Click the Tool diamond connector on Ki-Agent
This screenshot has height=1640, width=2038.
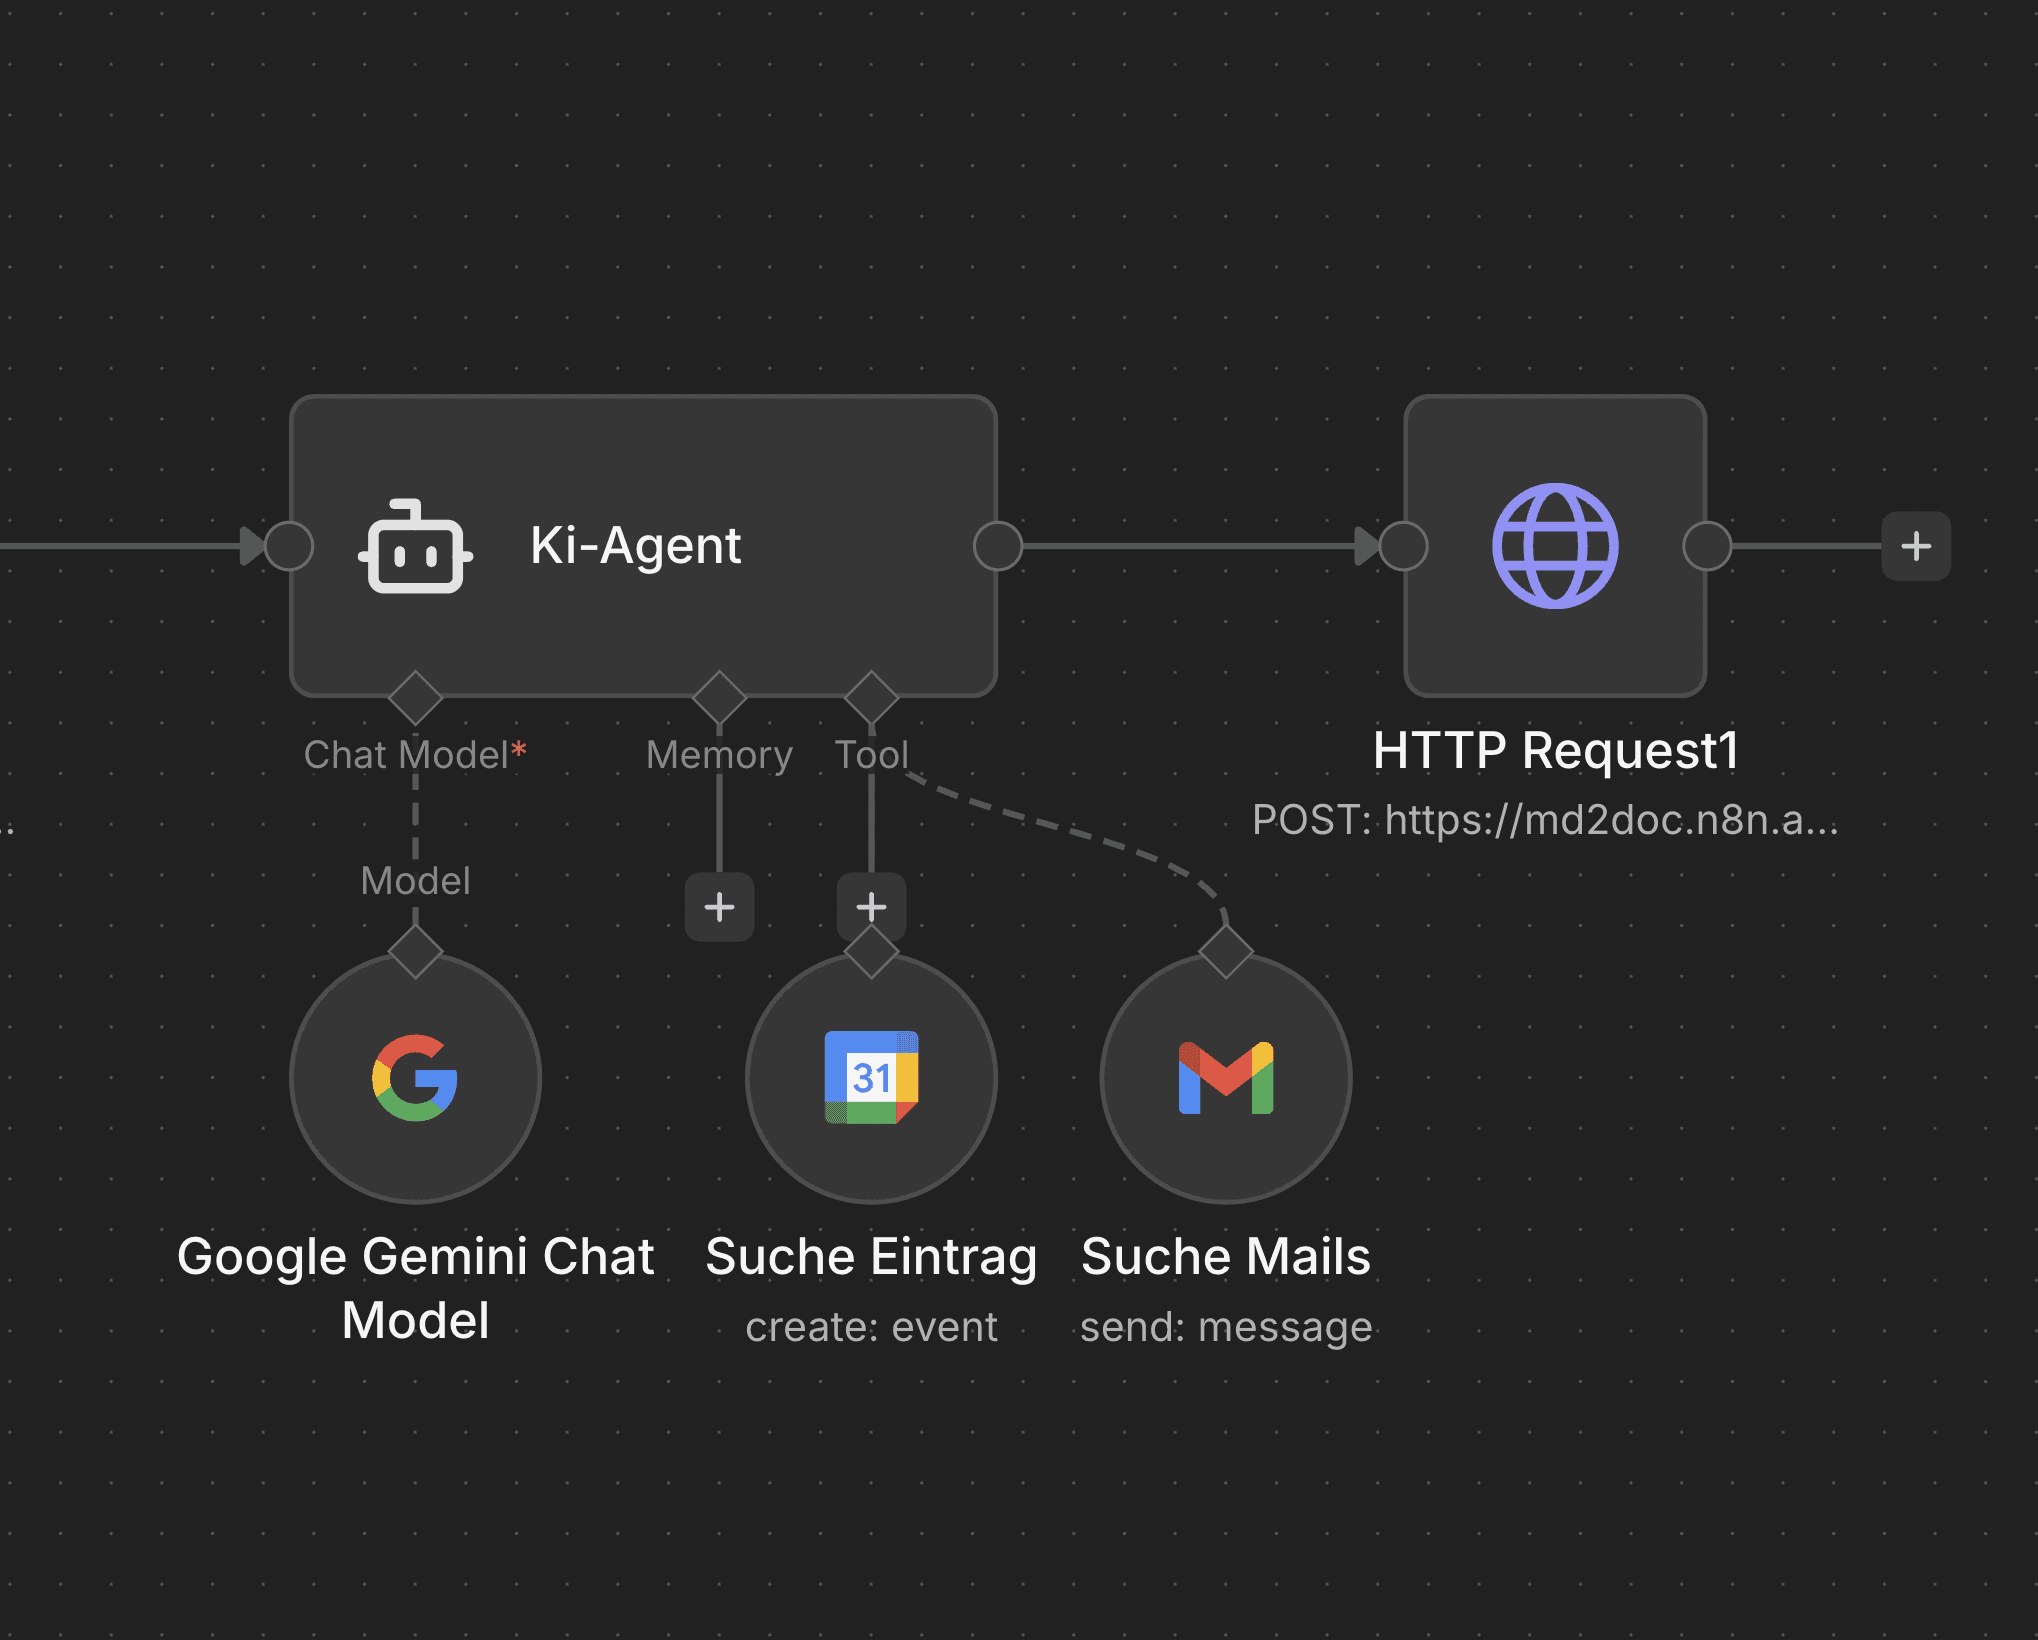point(871,697)
